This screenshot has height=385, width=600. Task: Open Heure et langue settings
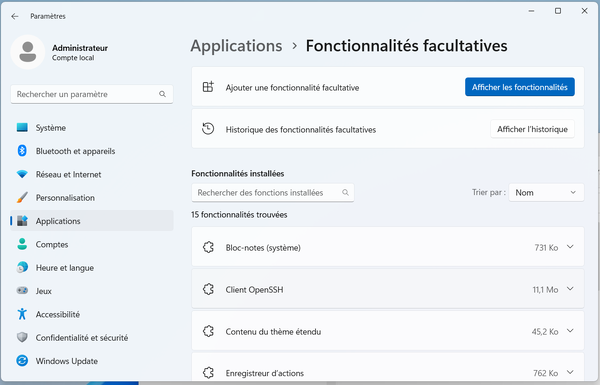coord(92,268)
